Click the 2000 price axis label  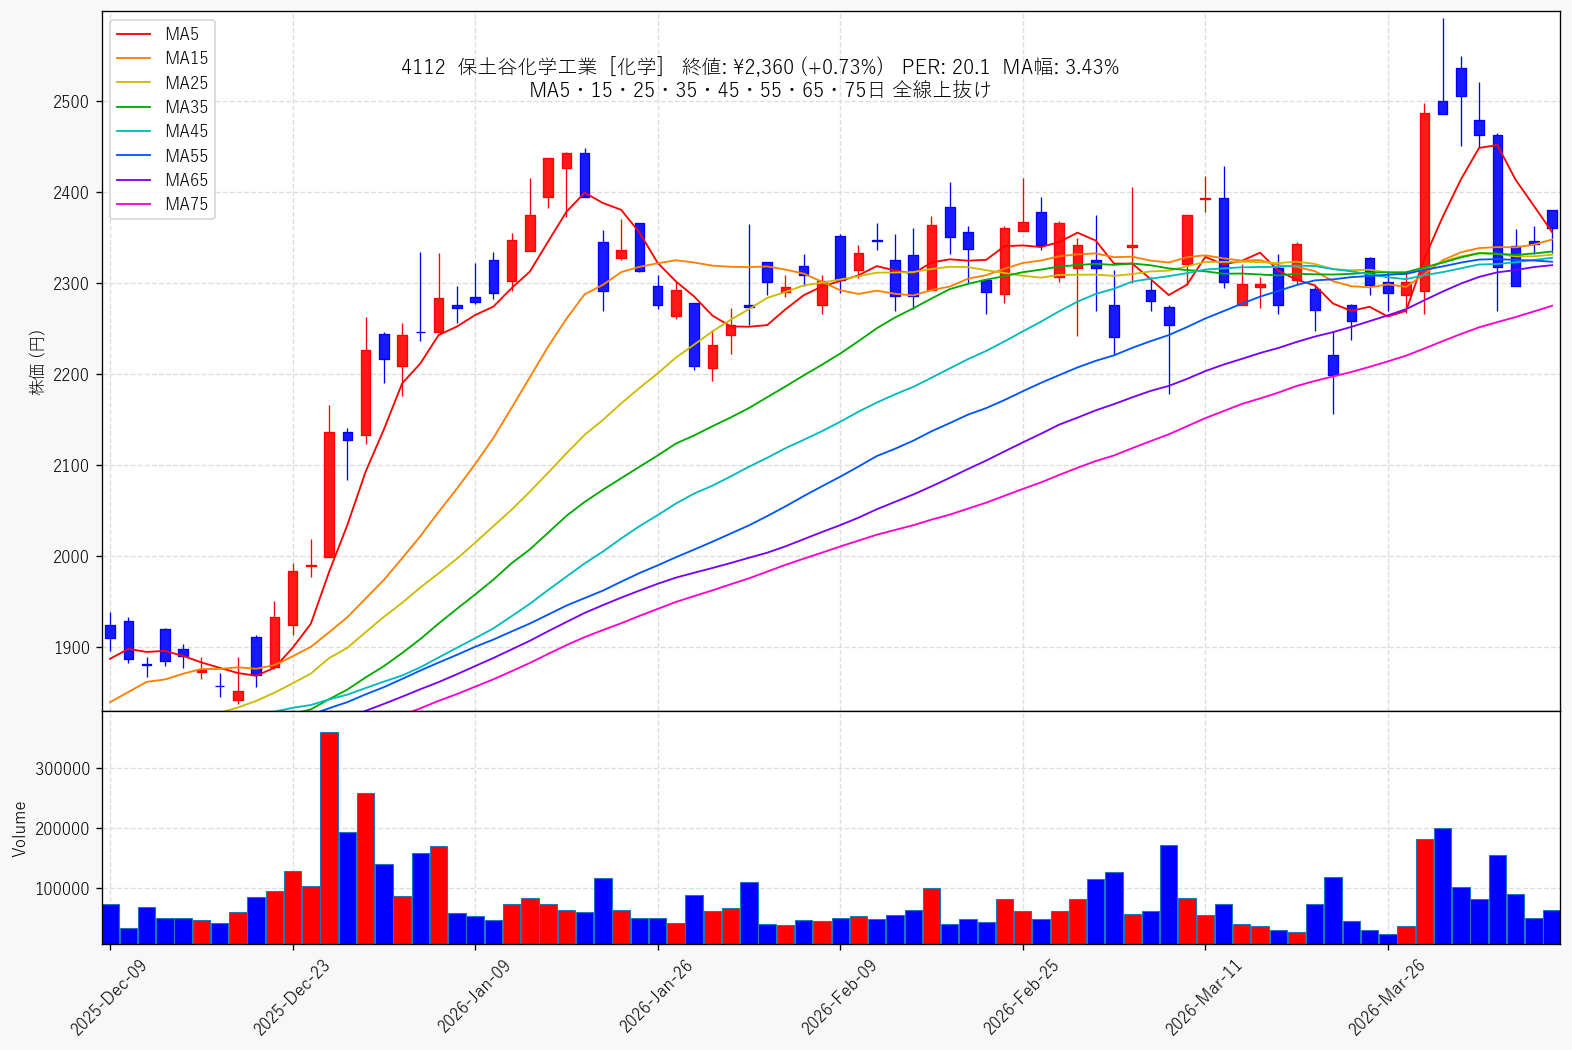pyautogui.click(x=71, y=557)
